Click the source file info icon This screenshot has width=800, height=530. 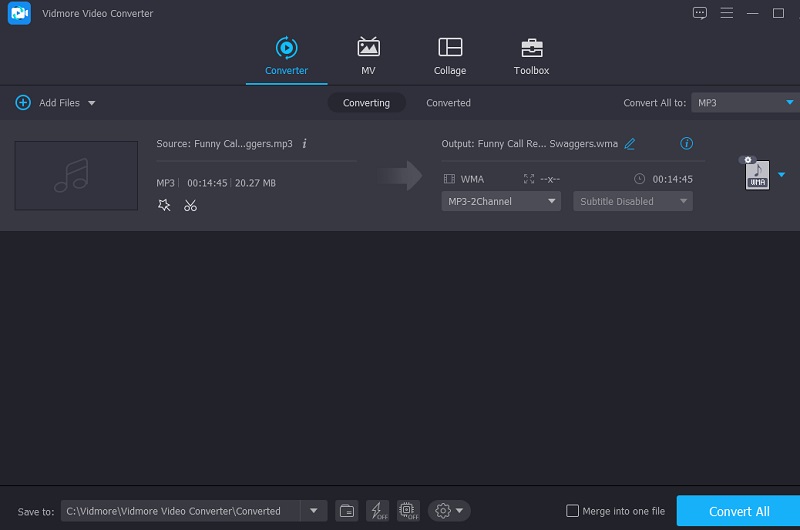click(x=304, y=144)
